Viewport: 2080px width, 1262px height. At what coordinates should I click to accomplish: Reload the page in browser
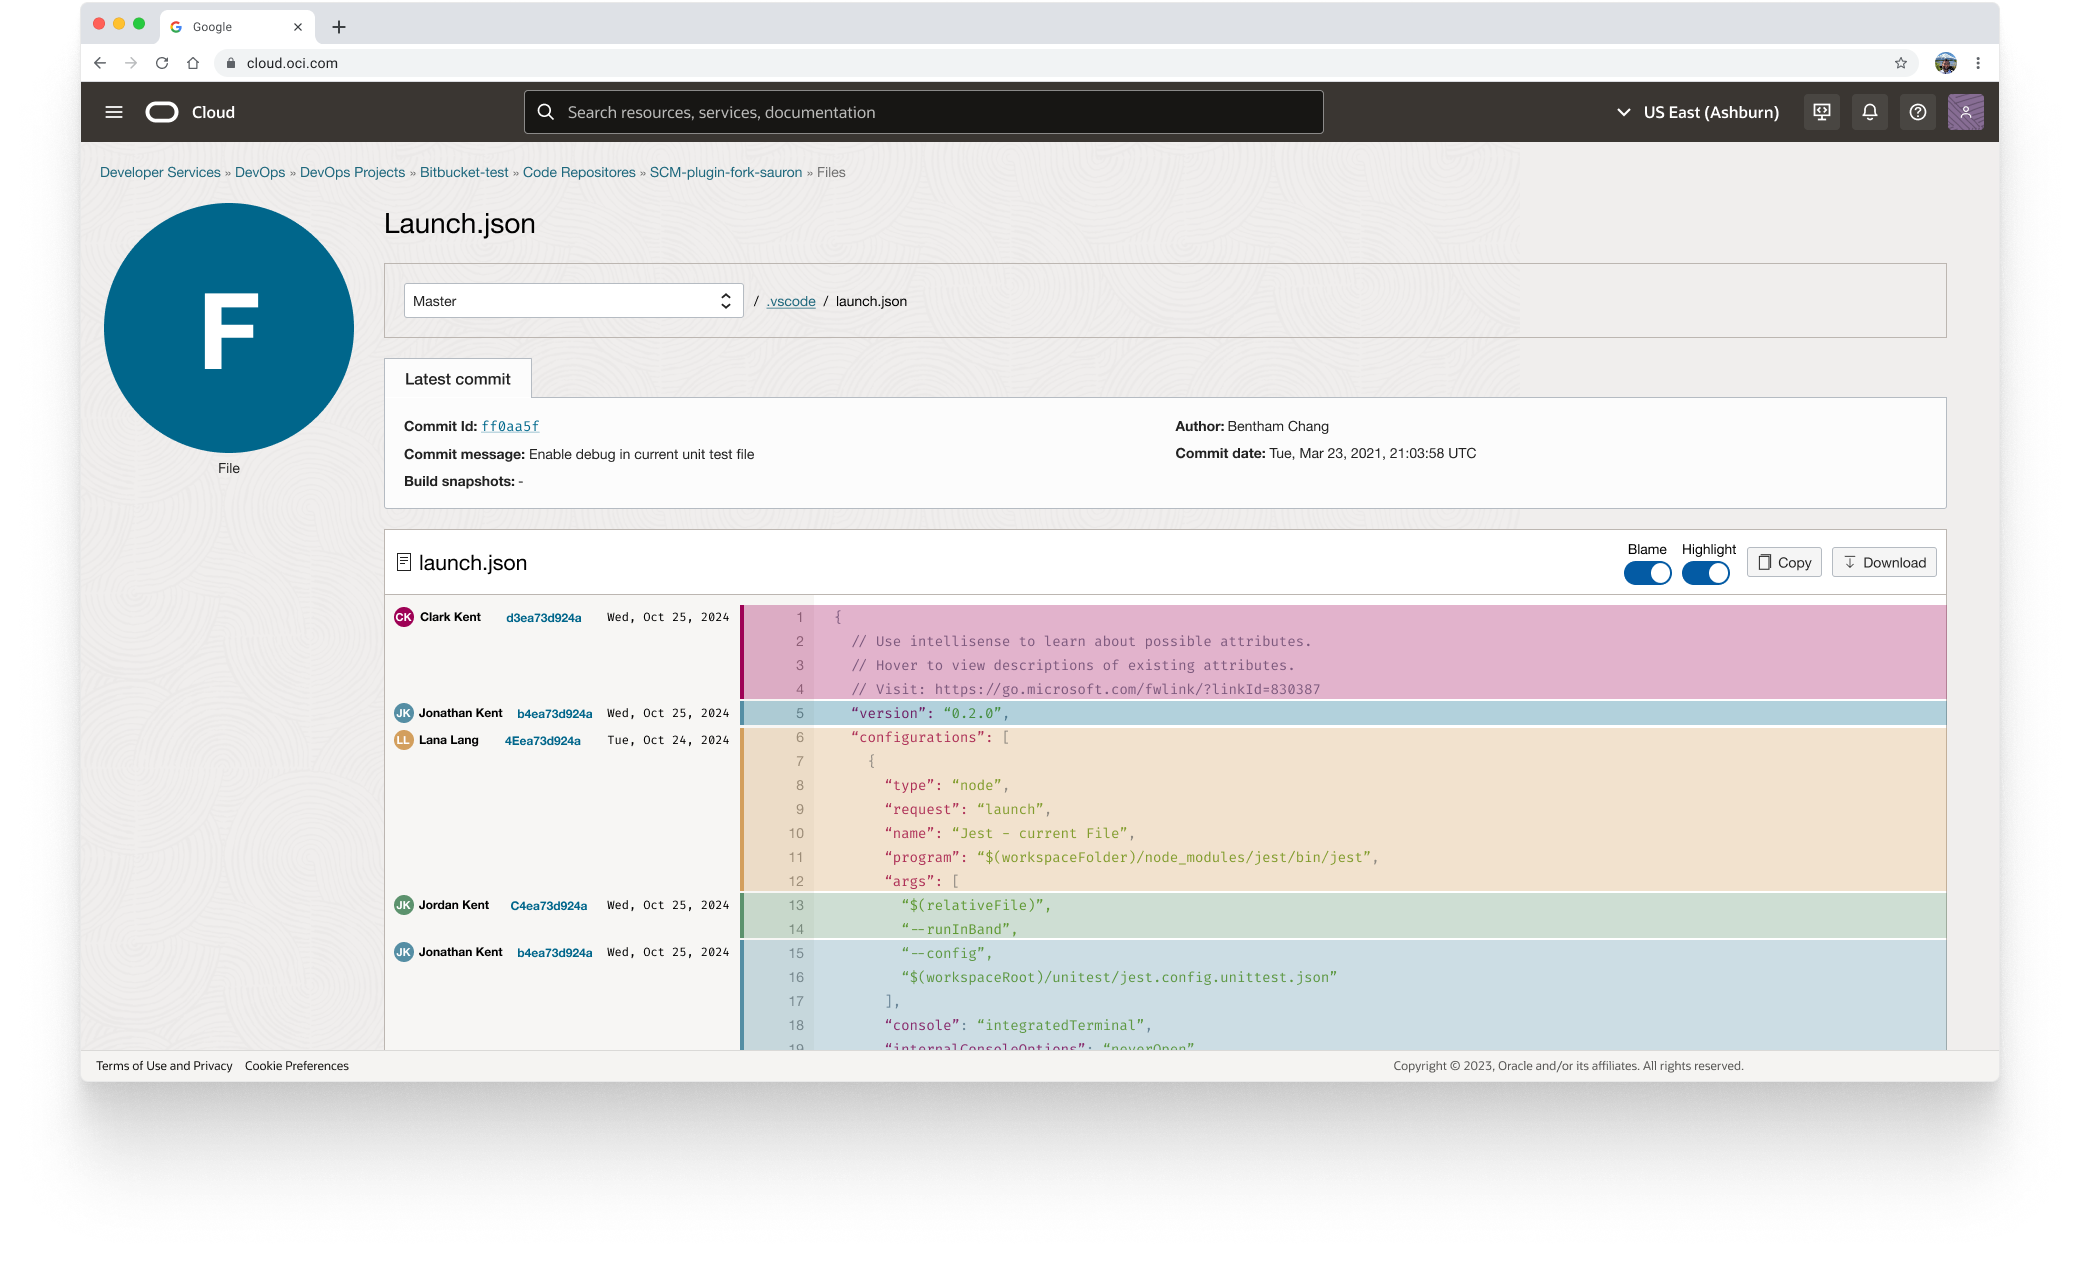coord(162,63)
